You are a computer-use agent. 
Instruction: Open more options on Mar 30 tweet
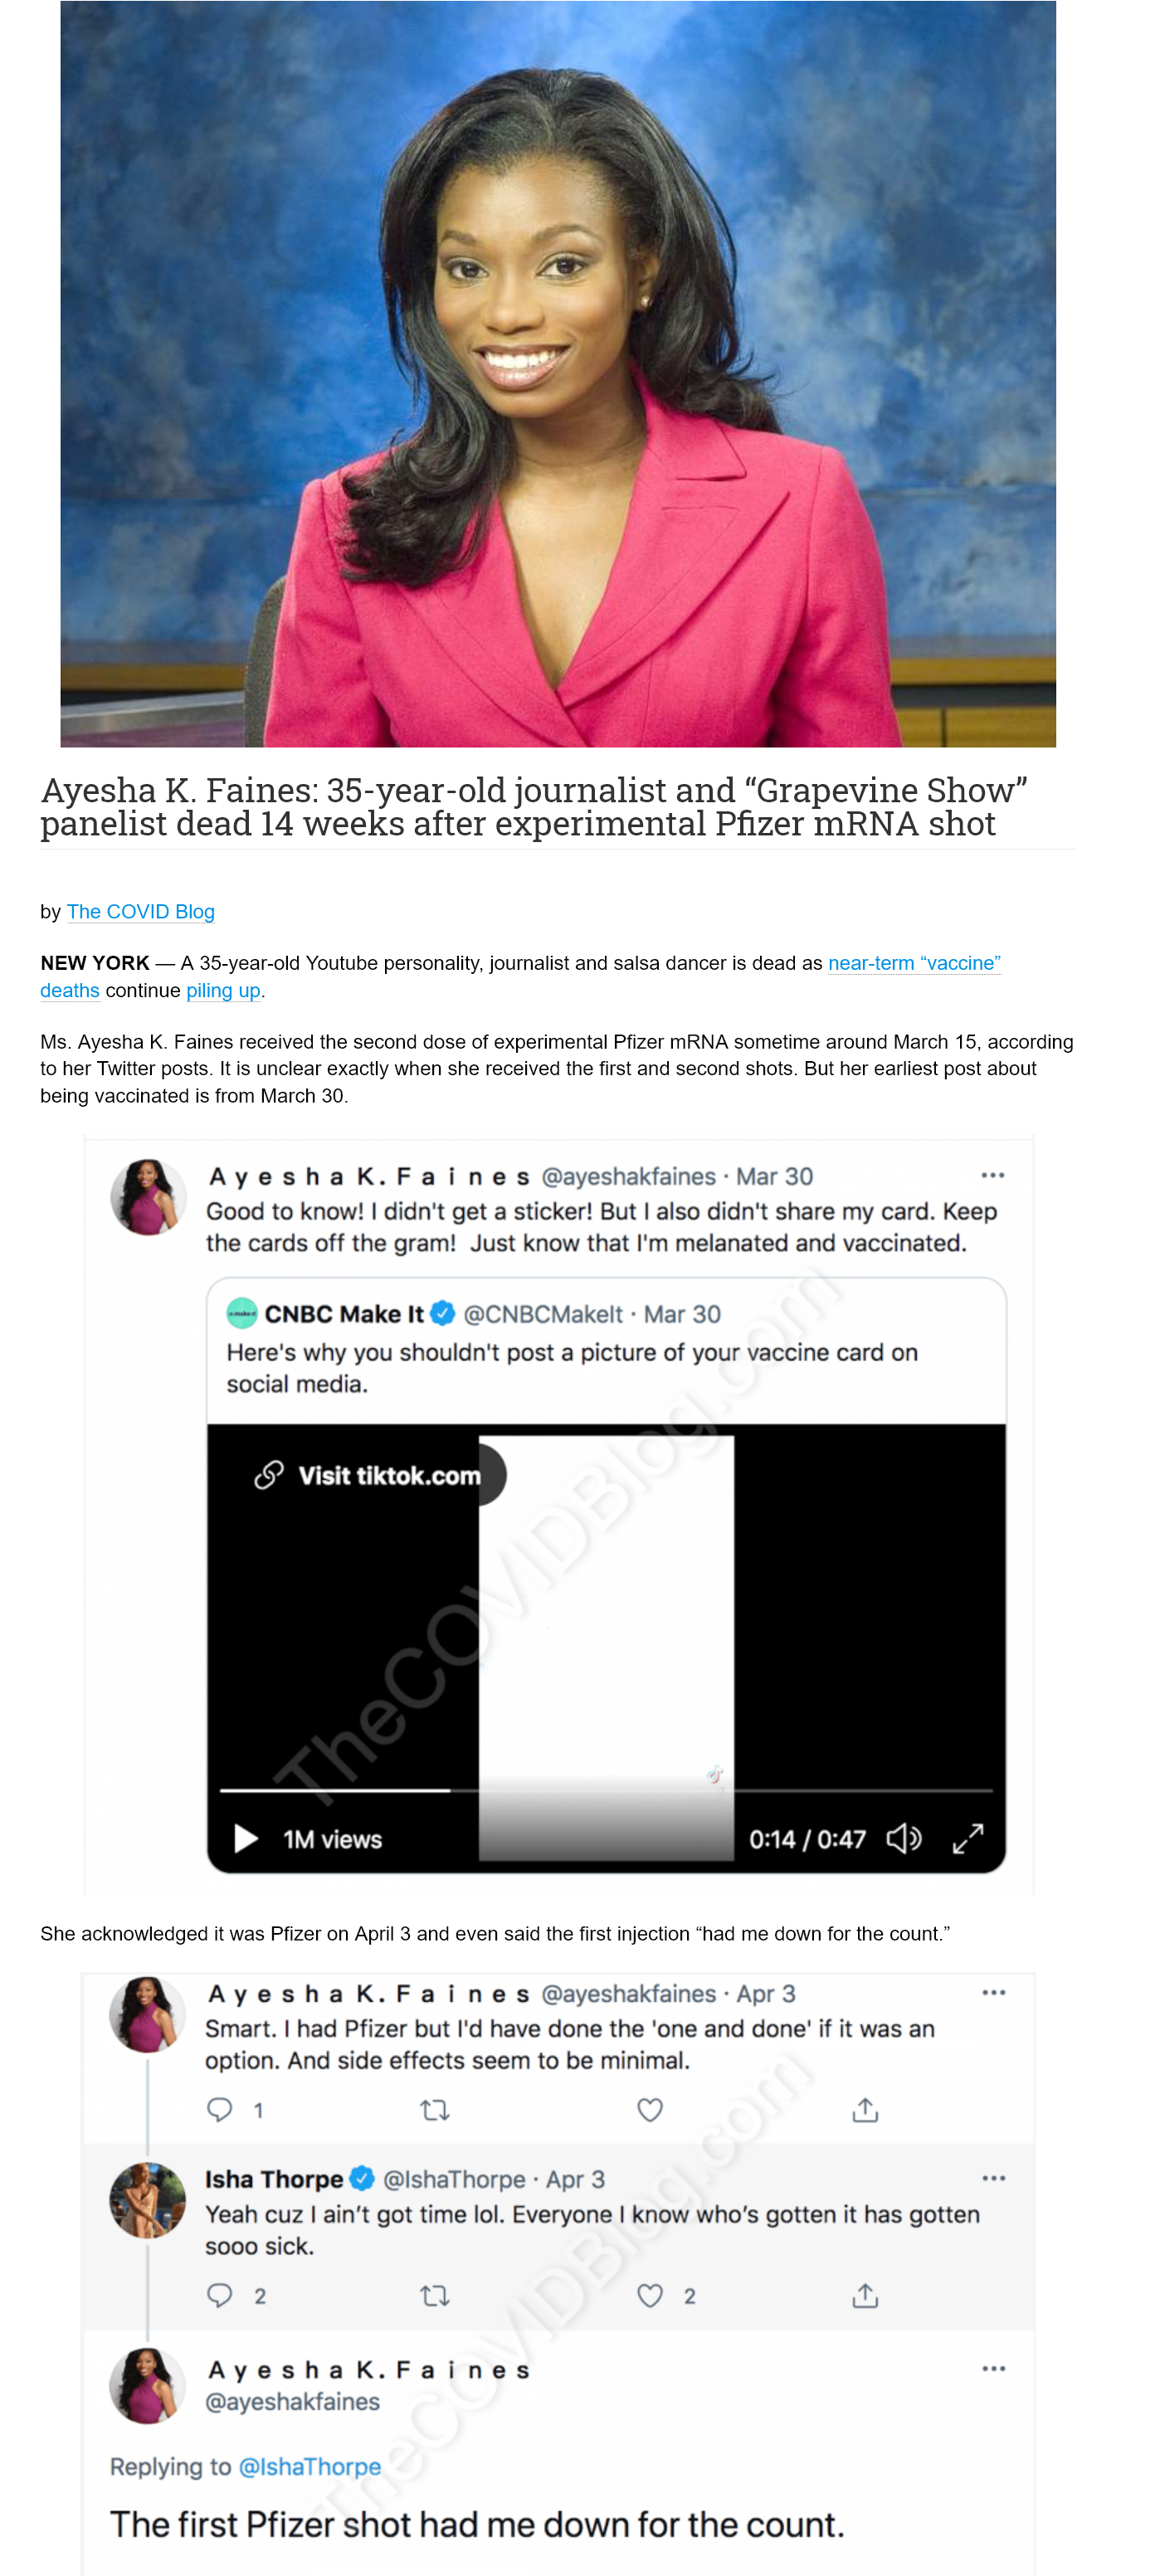point(992,1175)
